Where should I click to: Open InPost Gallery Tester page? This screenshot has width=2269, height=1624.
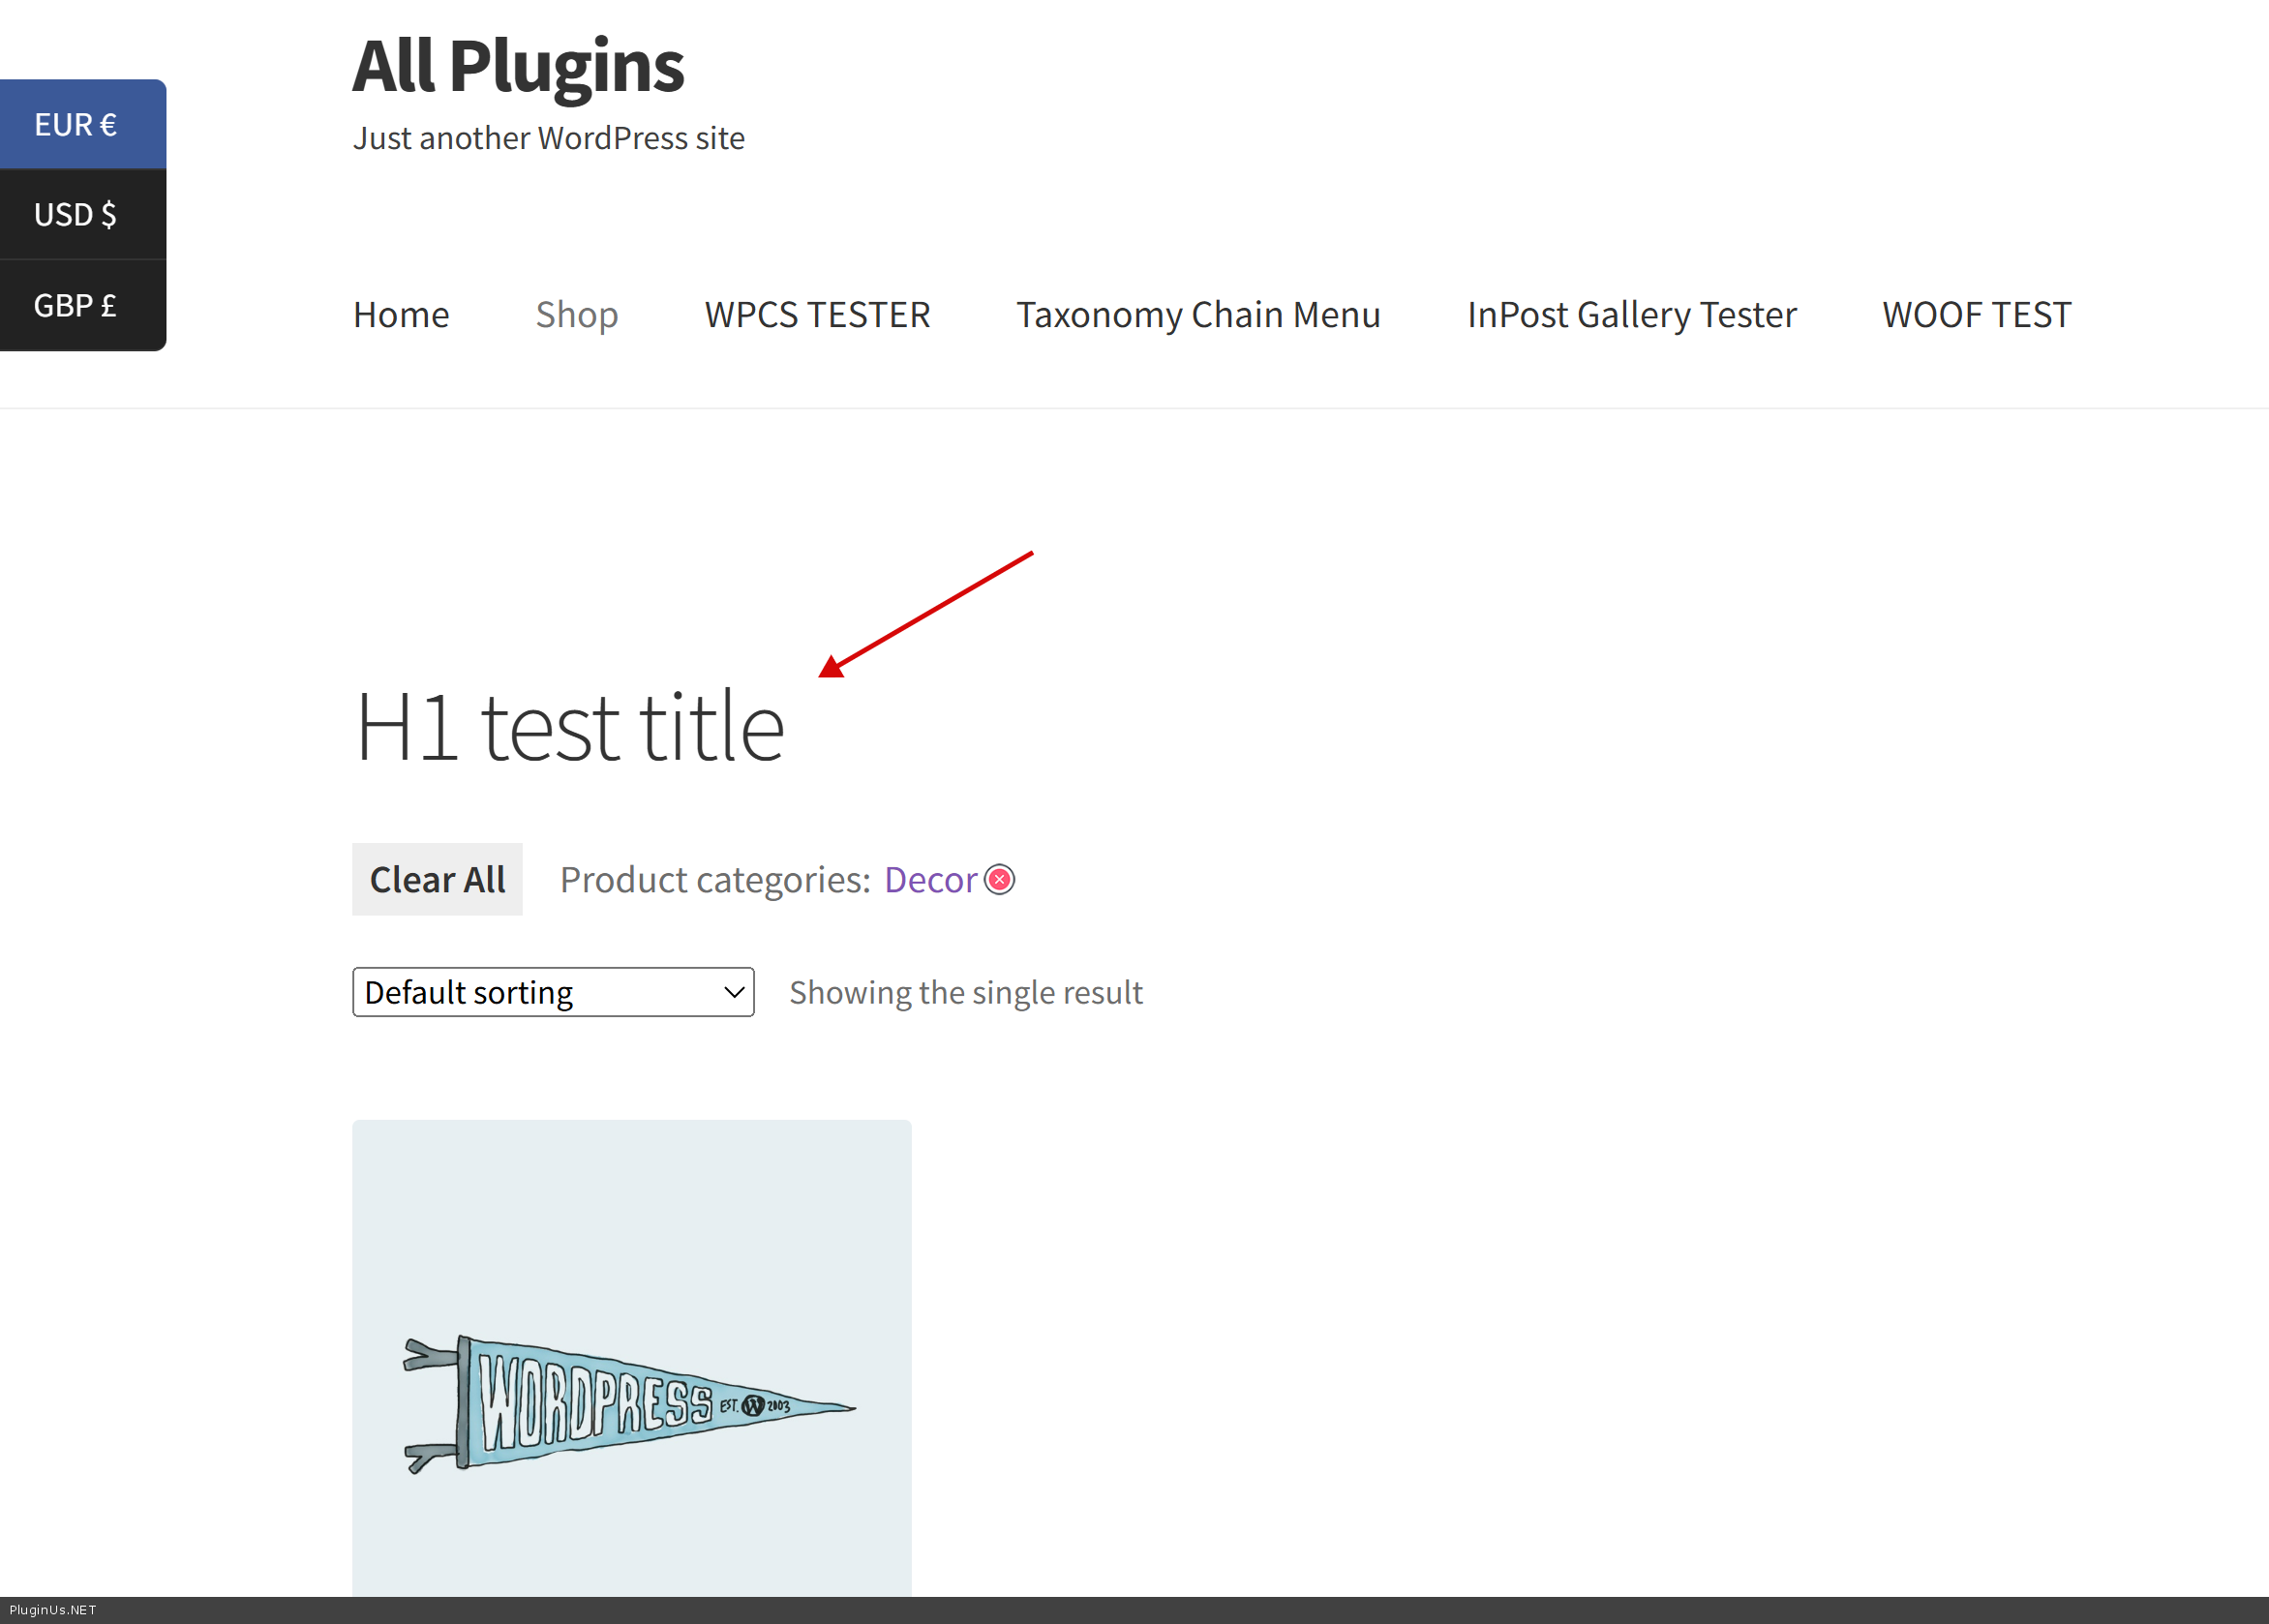1631,315
